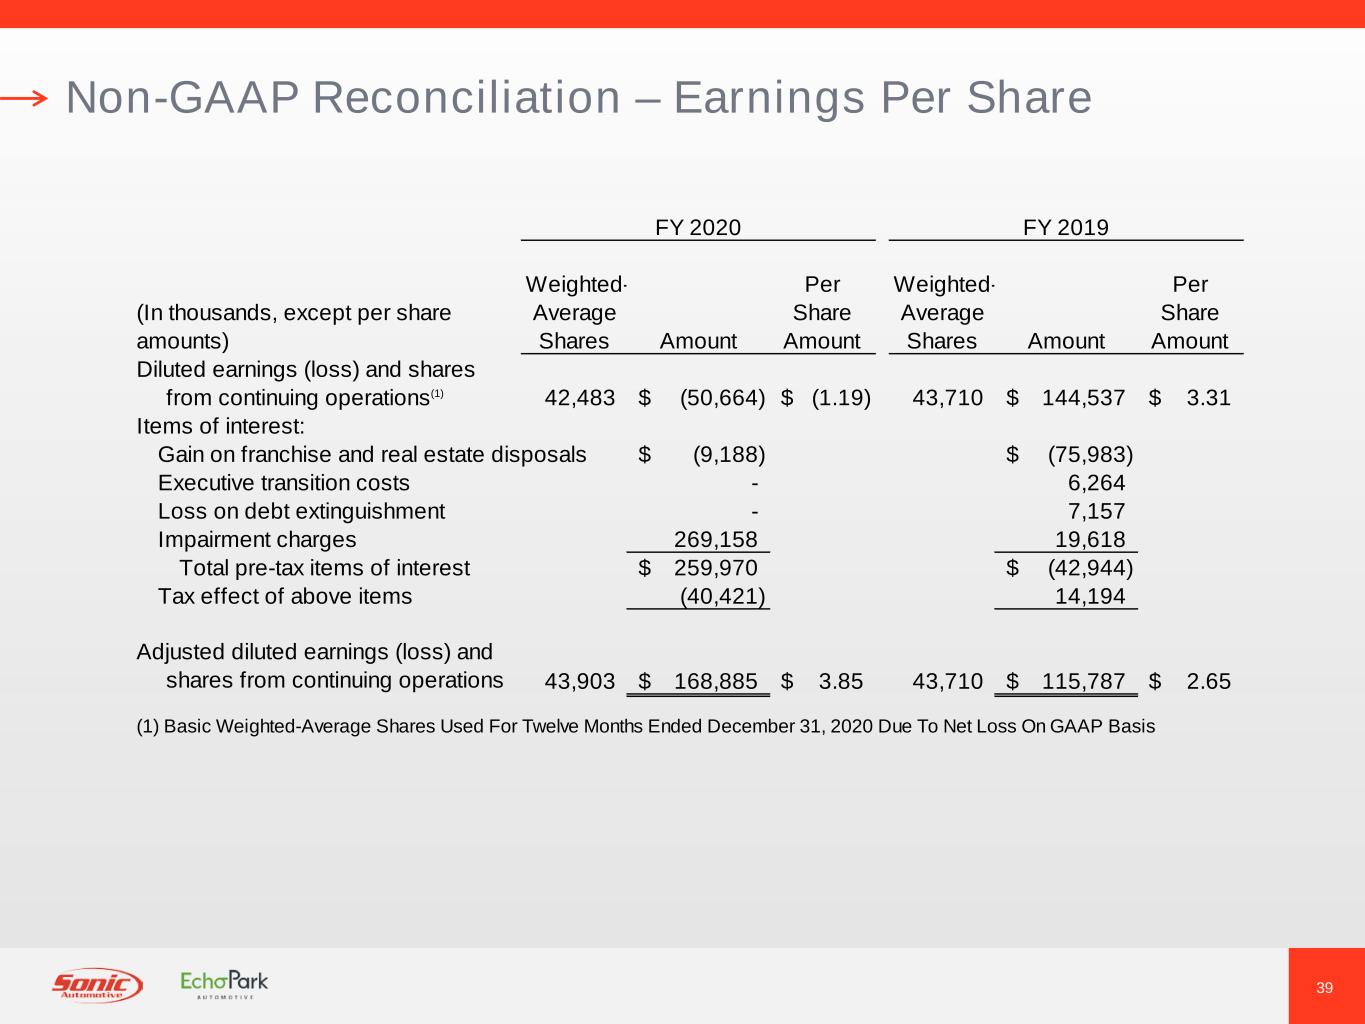Click the FY 2020 impairment charges value 269,158

coord(715,540)
